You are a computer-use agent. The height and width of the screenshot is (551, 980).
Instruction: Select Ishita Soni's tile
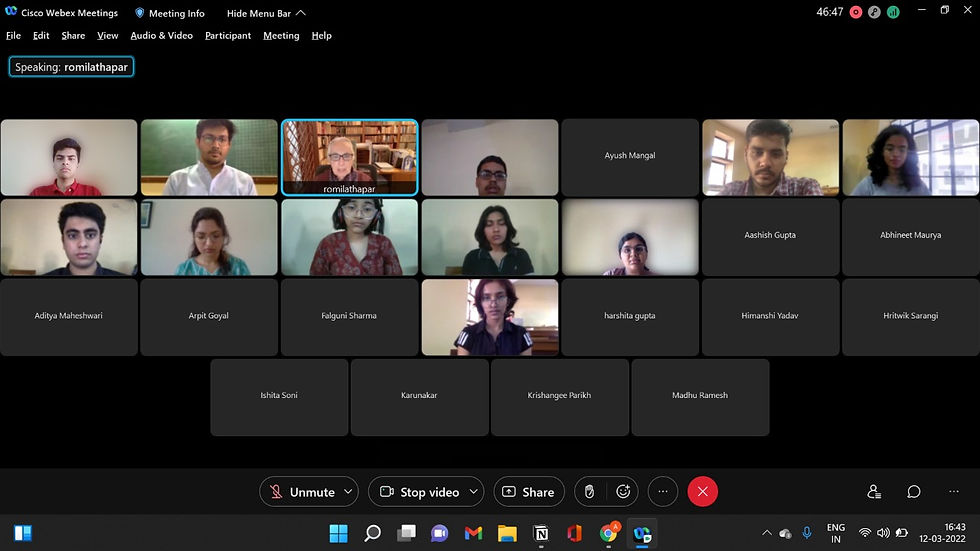coord(279,397)
